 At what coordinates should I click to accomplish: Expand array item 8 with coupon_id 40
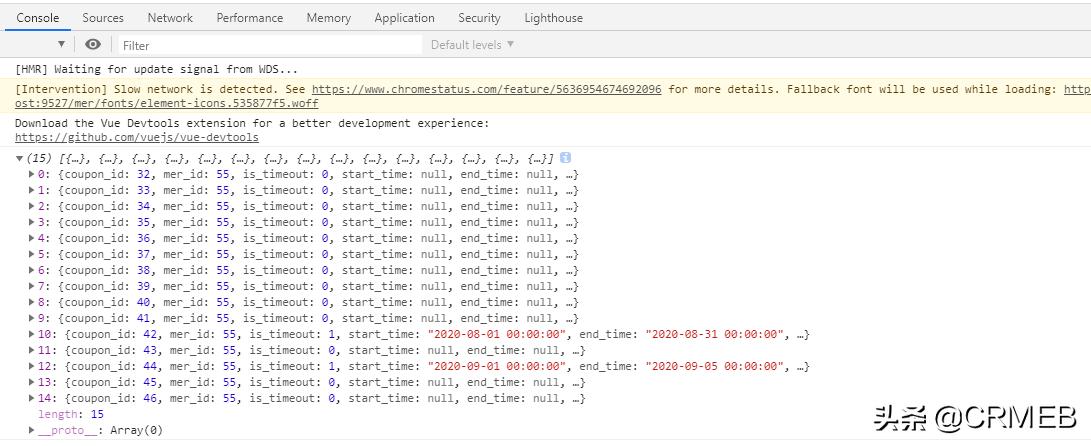[31, 302]
